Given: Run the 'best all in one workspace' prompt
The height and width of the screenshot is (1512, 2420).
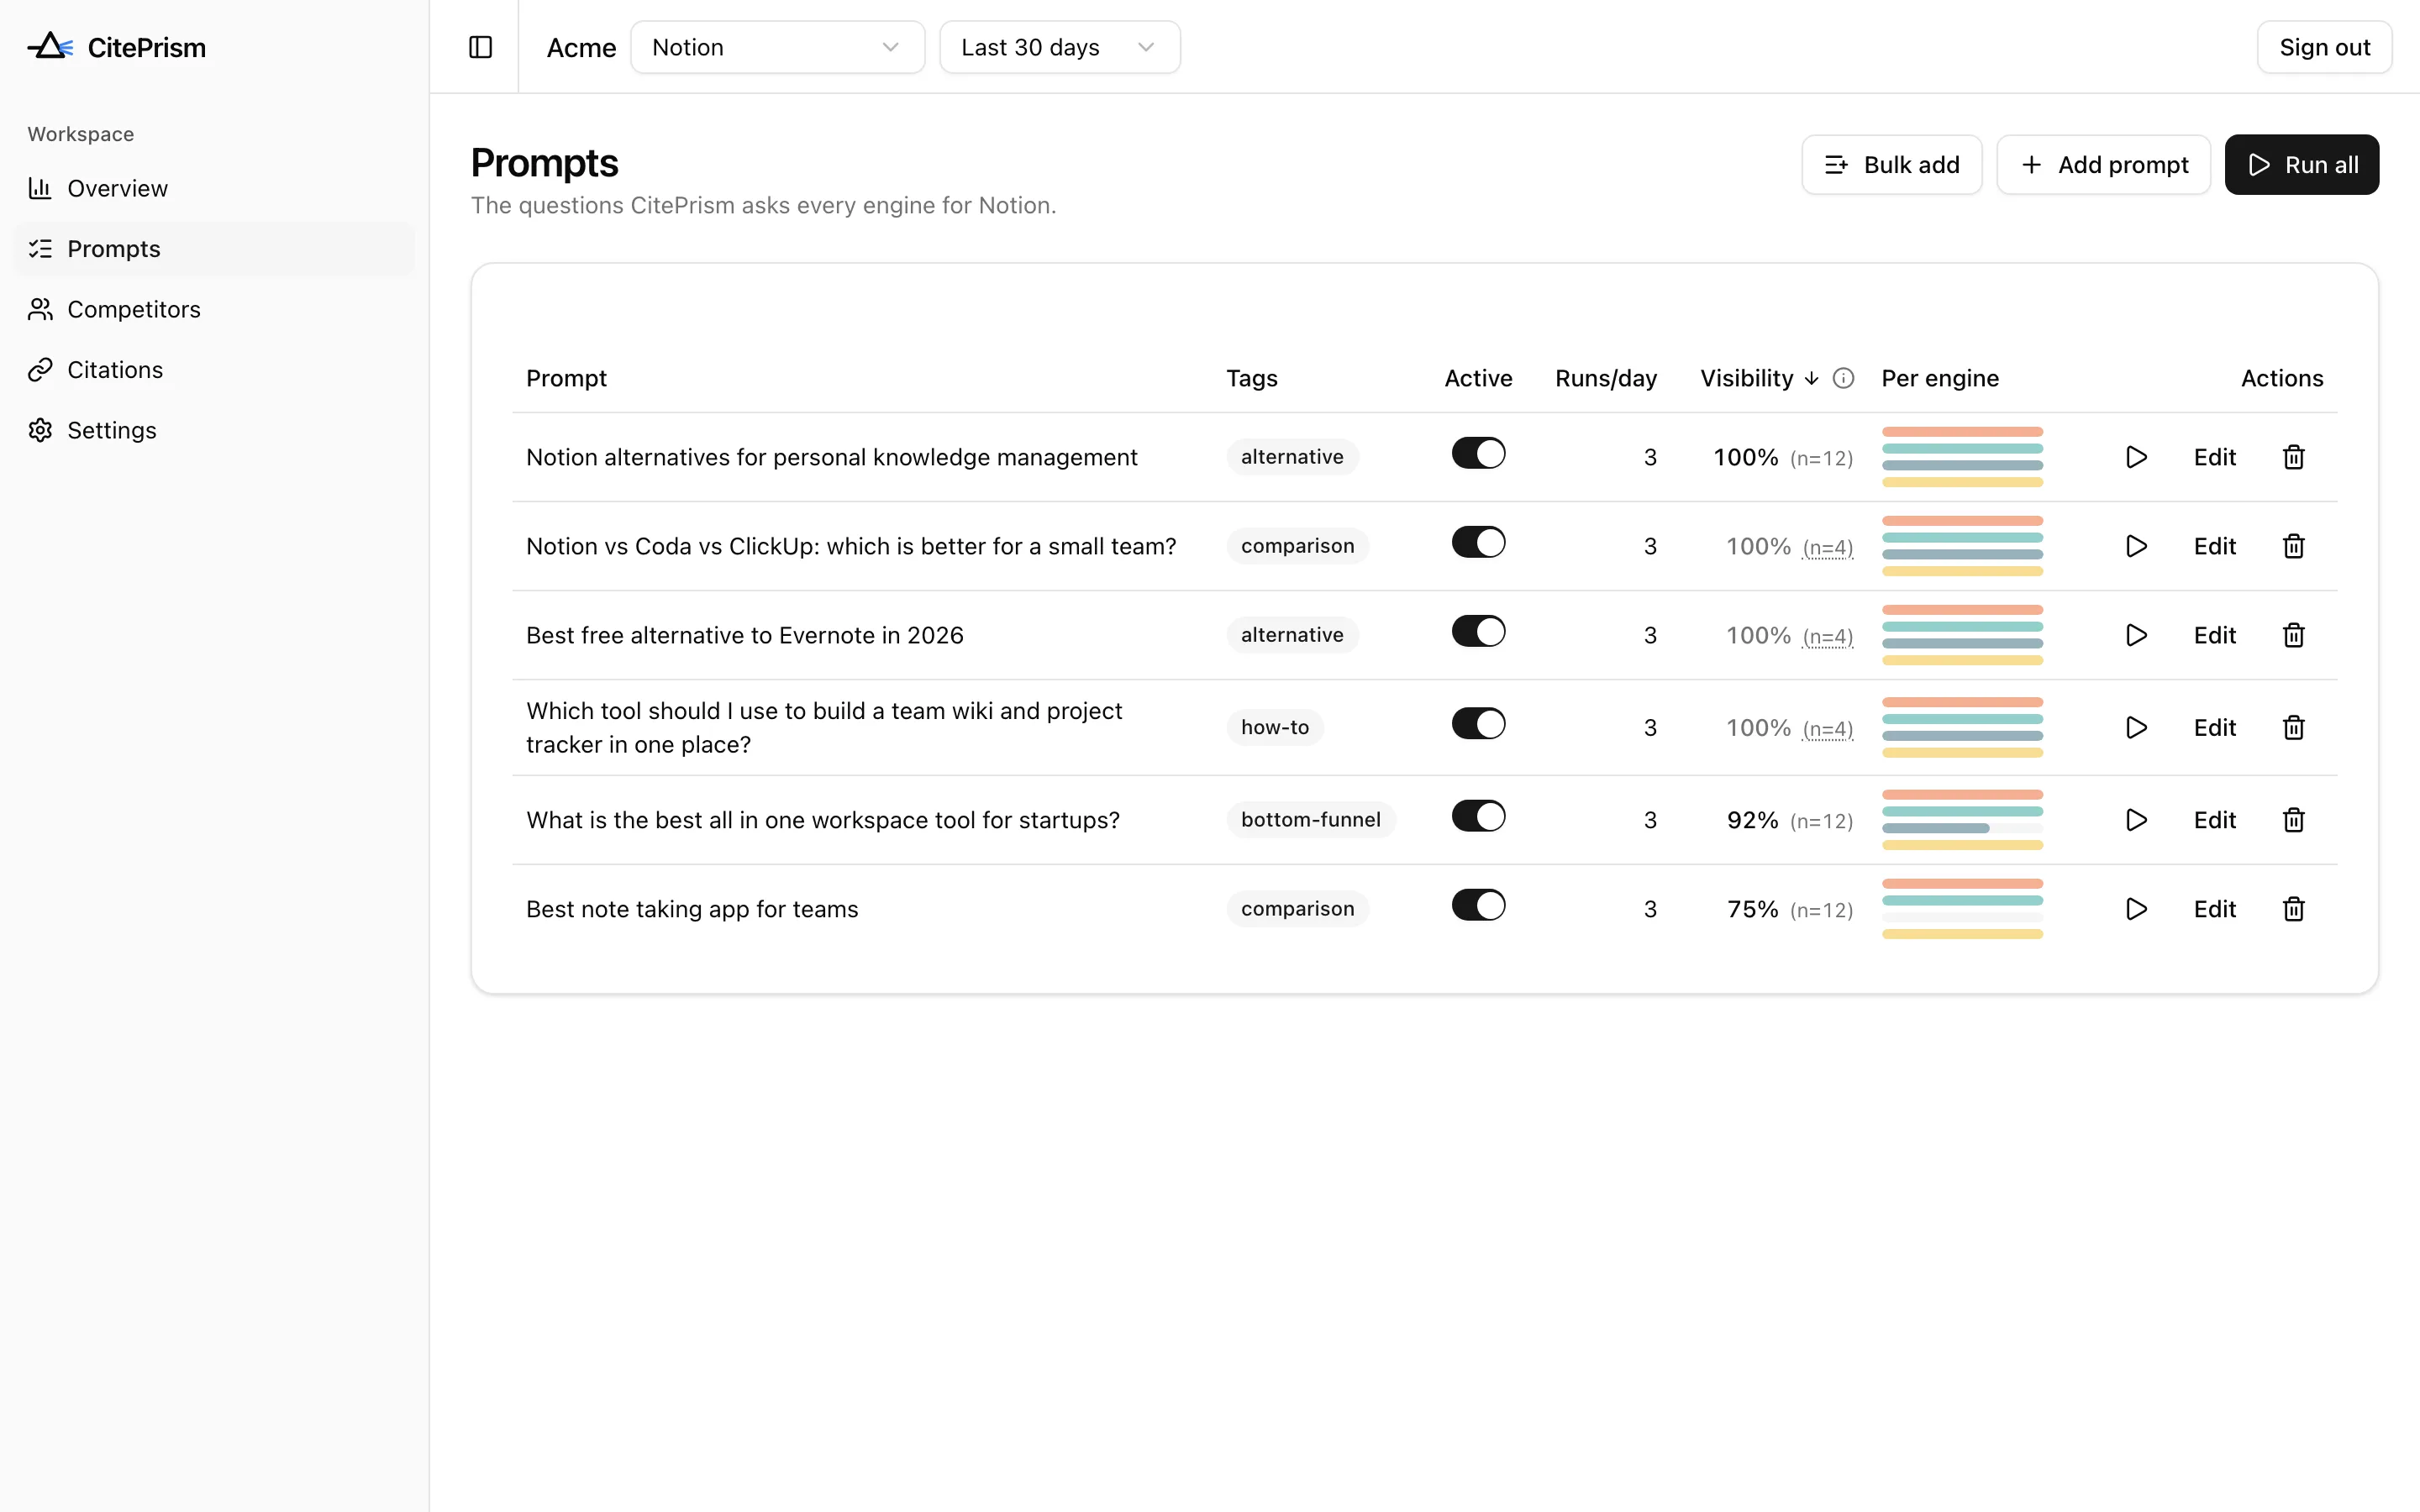Looking at the screenshot, I should (2135, 820).
